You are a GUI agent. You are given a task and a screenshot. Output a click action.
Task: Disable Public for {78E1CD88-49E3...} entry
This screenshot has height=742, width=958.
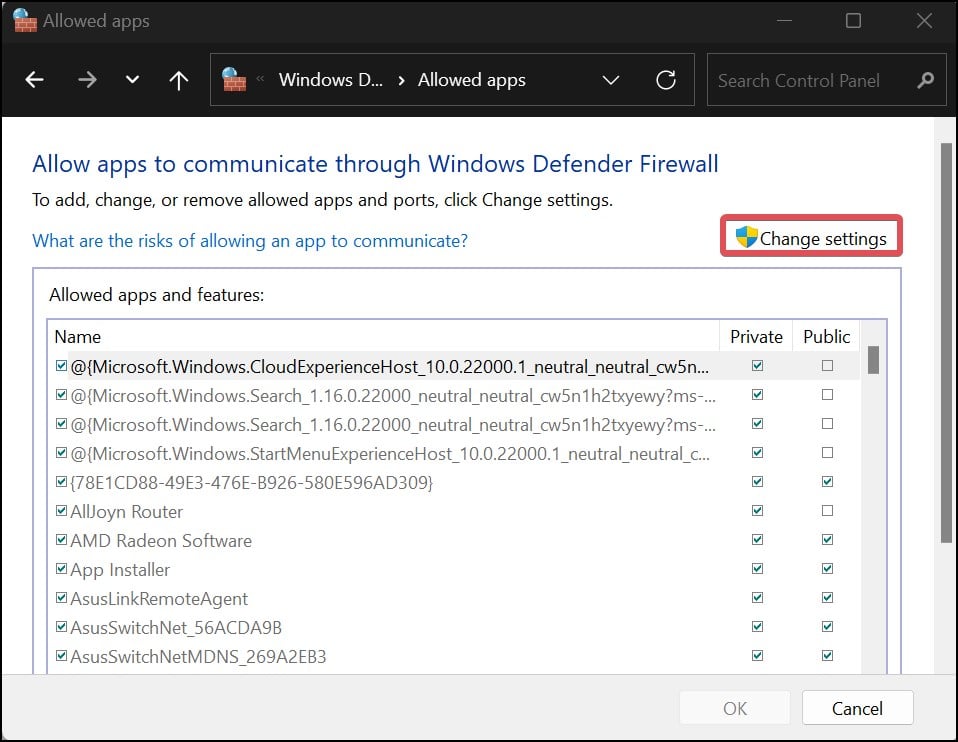pos(827,482)
